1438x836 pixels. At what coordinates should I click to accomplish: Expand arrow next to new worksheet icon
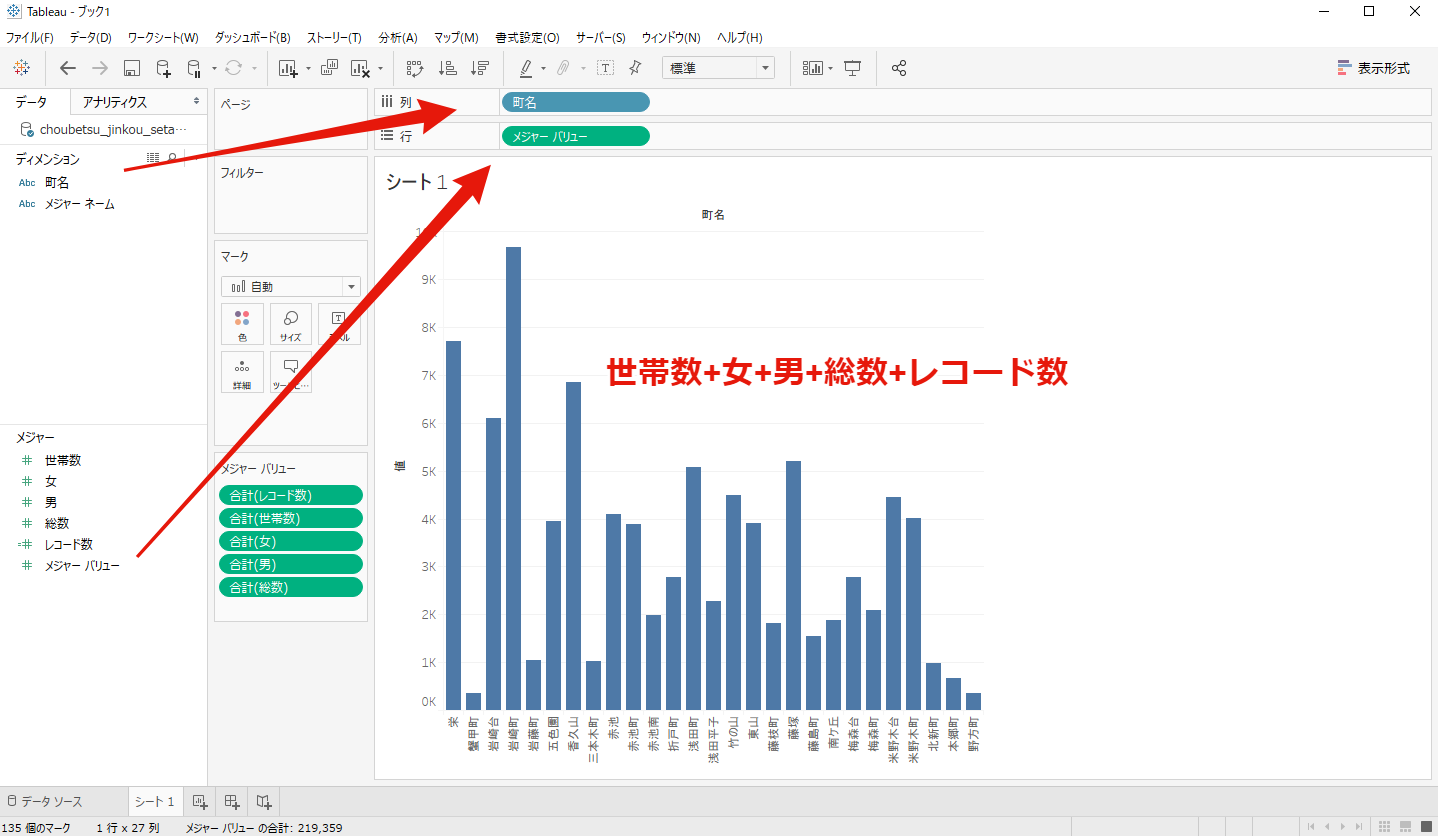307,69
